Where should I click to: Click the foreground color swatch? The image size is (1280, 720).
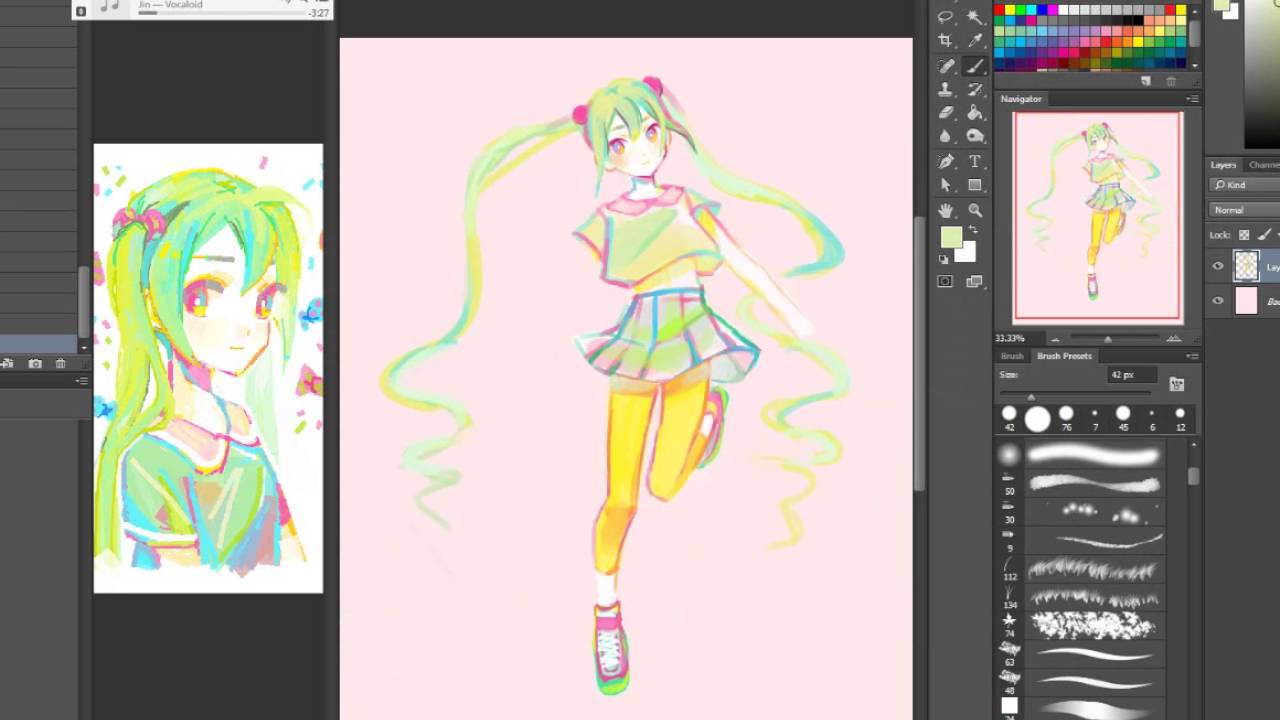click(x=950, y=237)
